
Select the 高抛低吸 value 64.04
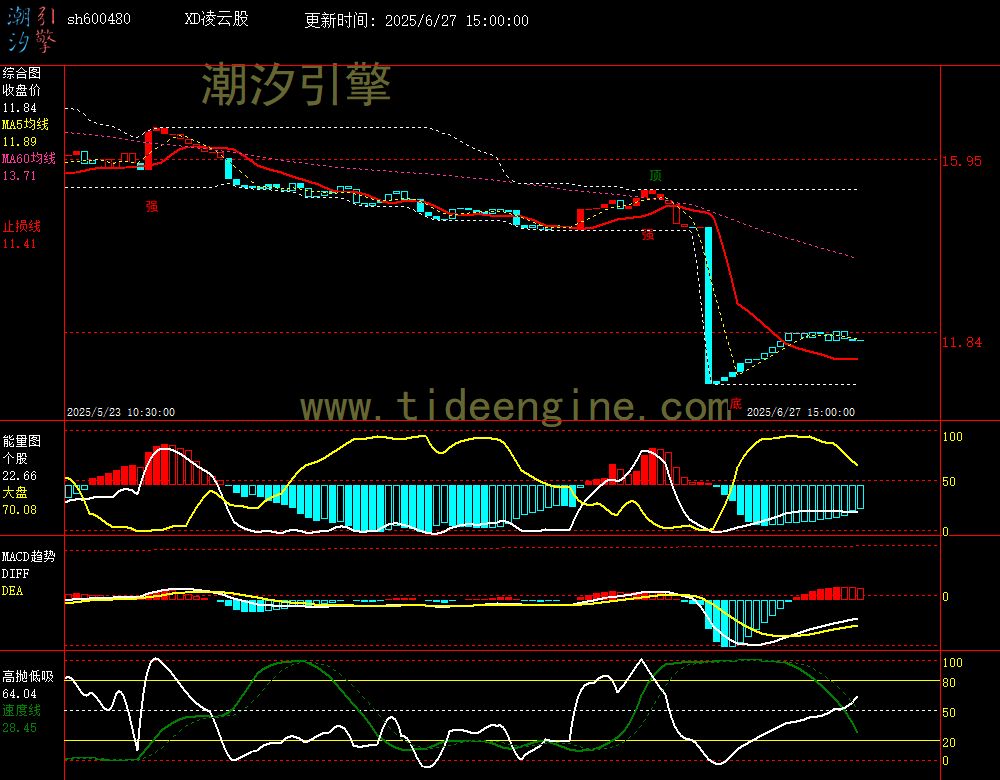[20, 694]
